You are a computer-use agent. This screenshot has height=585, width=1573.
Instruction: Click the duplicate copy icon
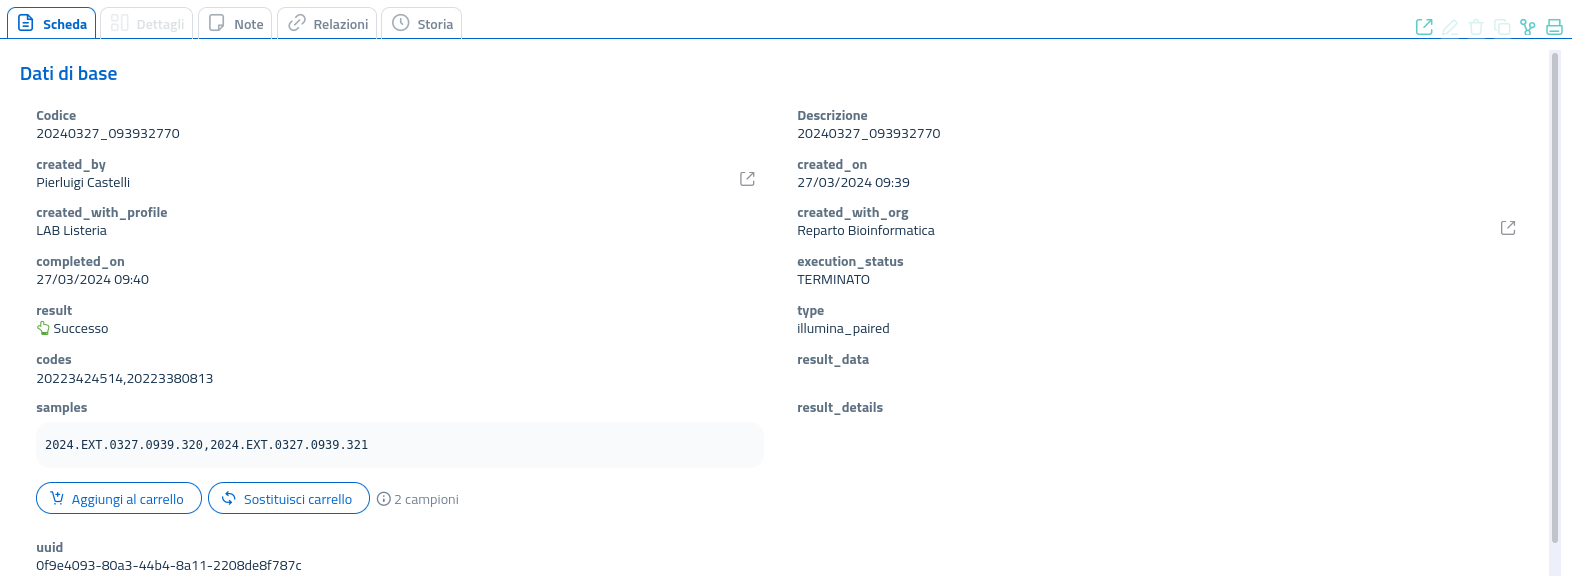point(1502,27)
